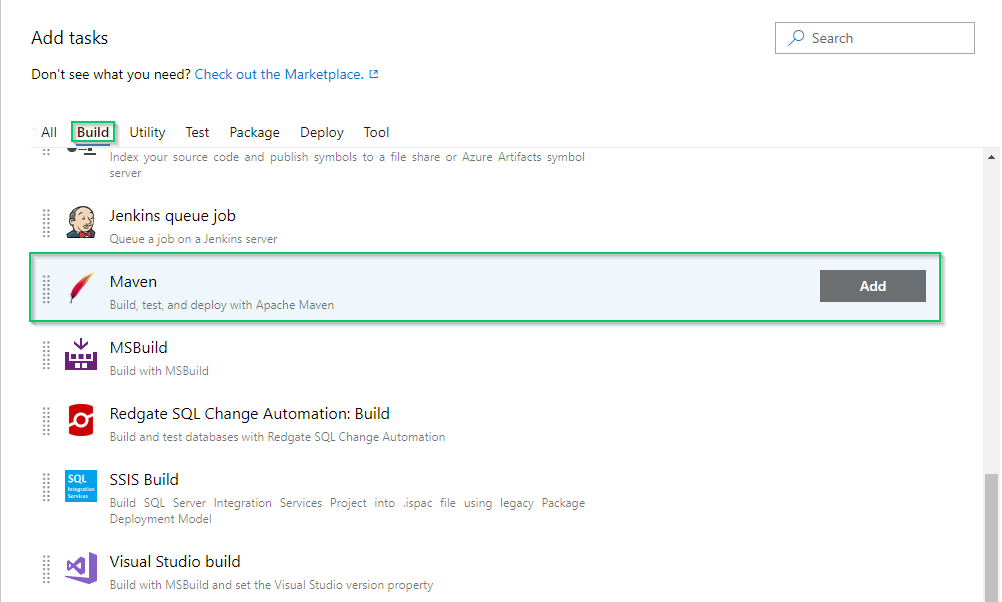
Task: Switch to the Test tab
Action: [197, 132]
